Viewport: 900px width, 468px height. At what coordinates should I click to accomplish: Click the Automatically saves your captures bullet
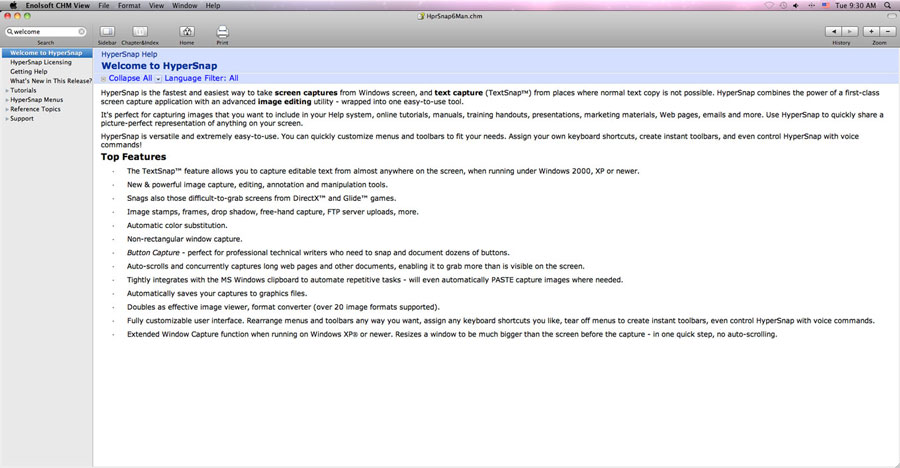pos(217,293)
